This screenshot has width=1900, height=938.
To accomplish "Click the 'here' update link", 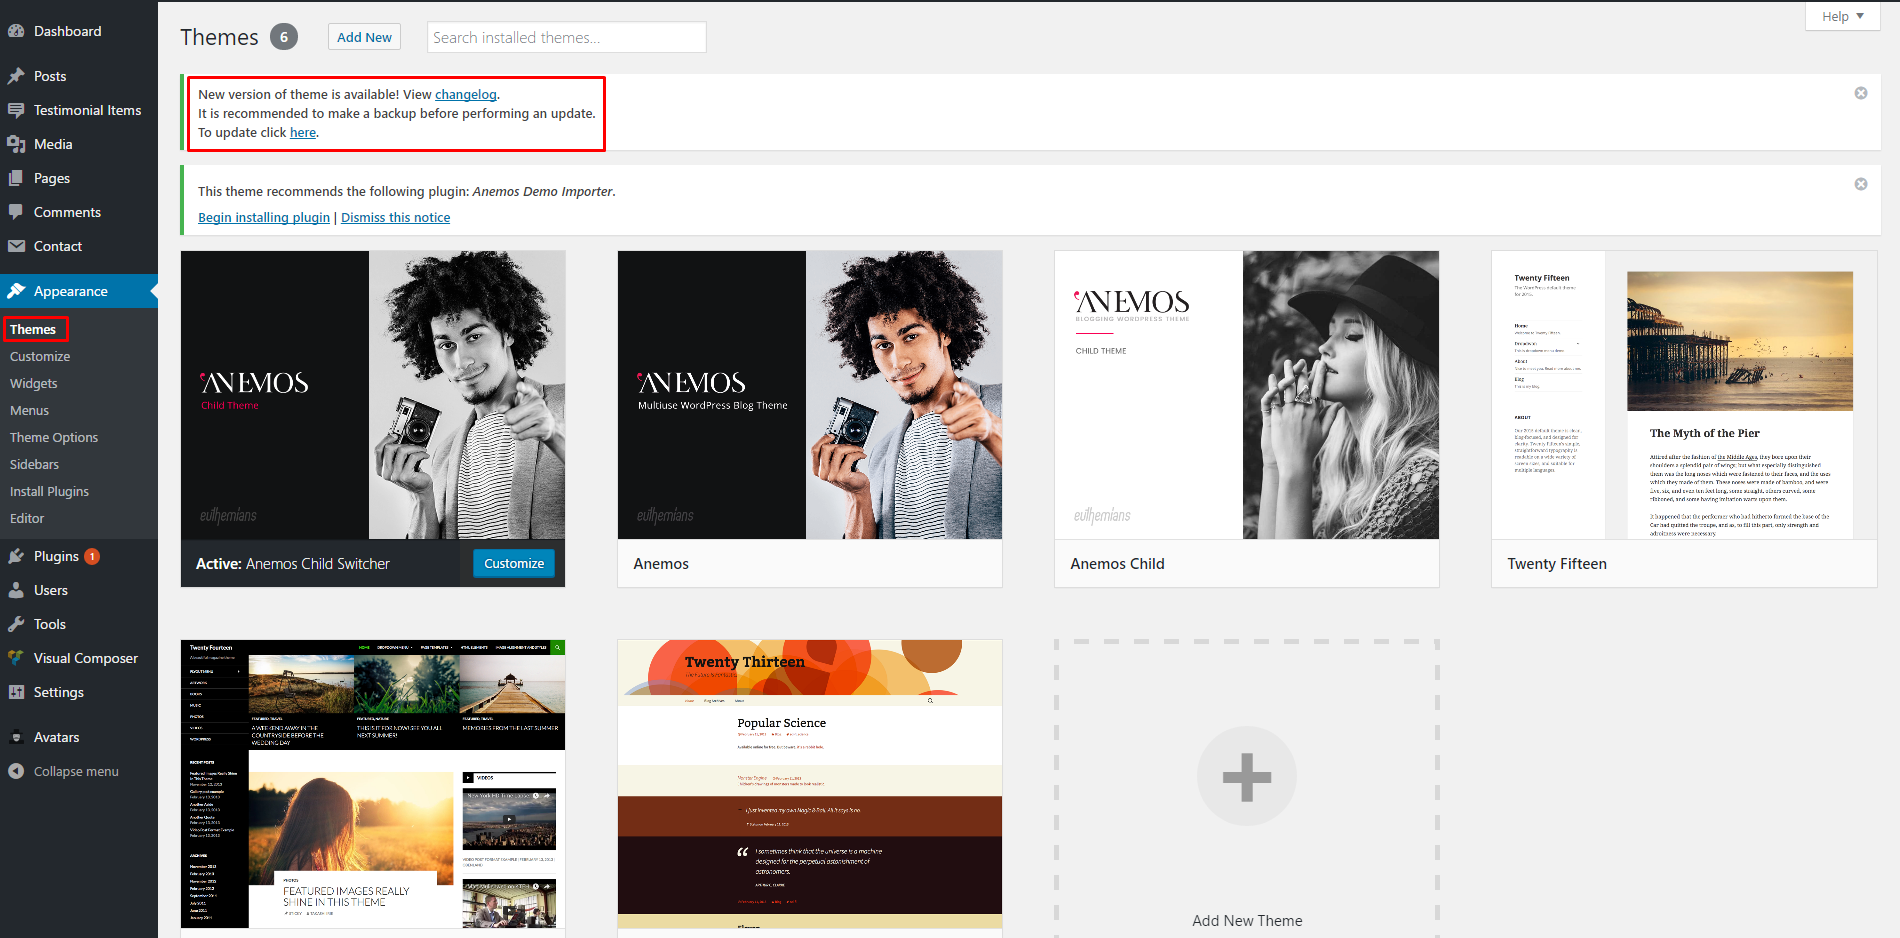I will point(303,132).
